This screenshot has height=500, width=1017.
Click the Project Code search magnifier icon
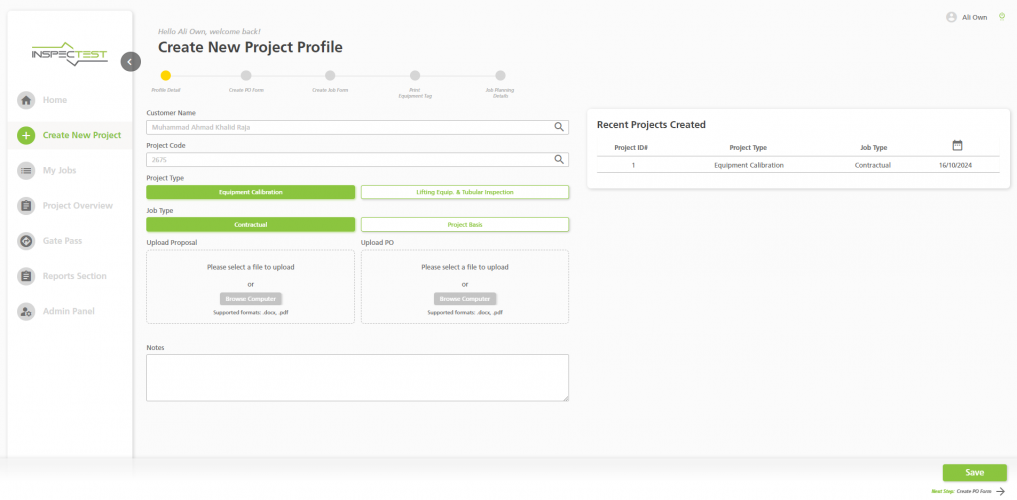coord(559,160)
